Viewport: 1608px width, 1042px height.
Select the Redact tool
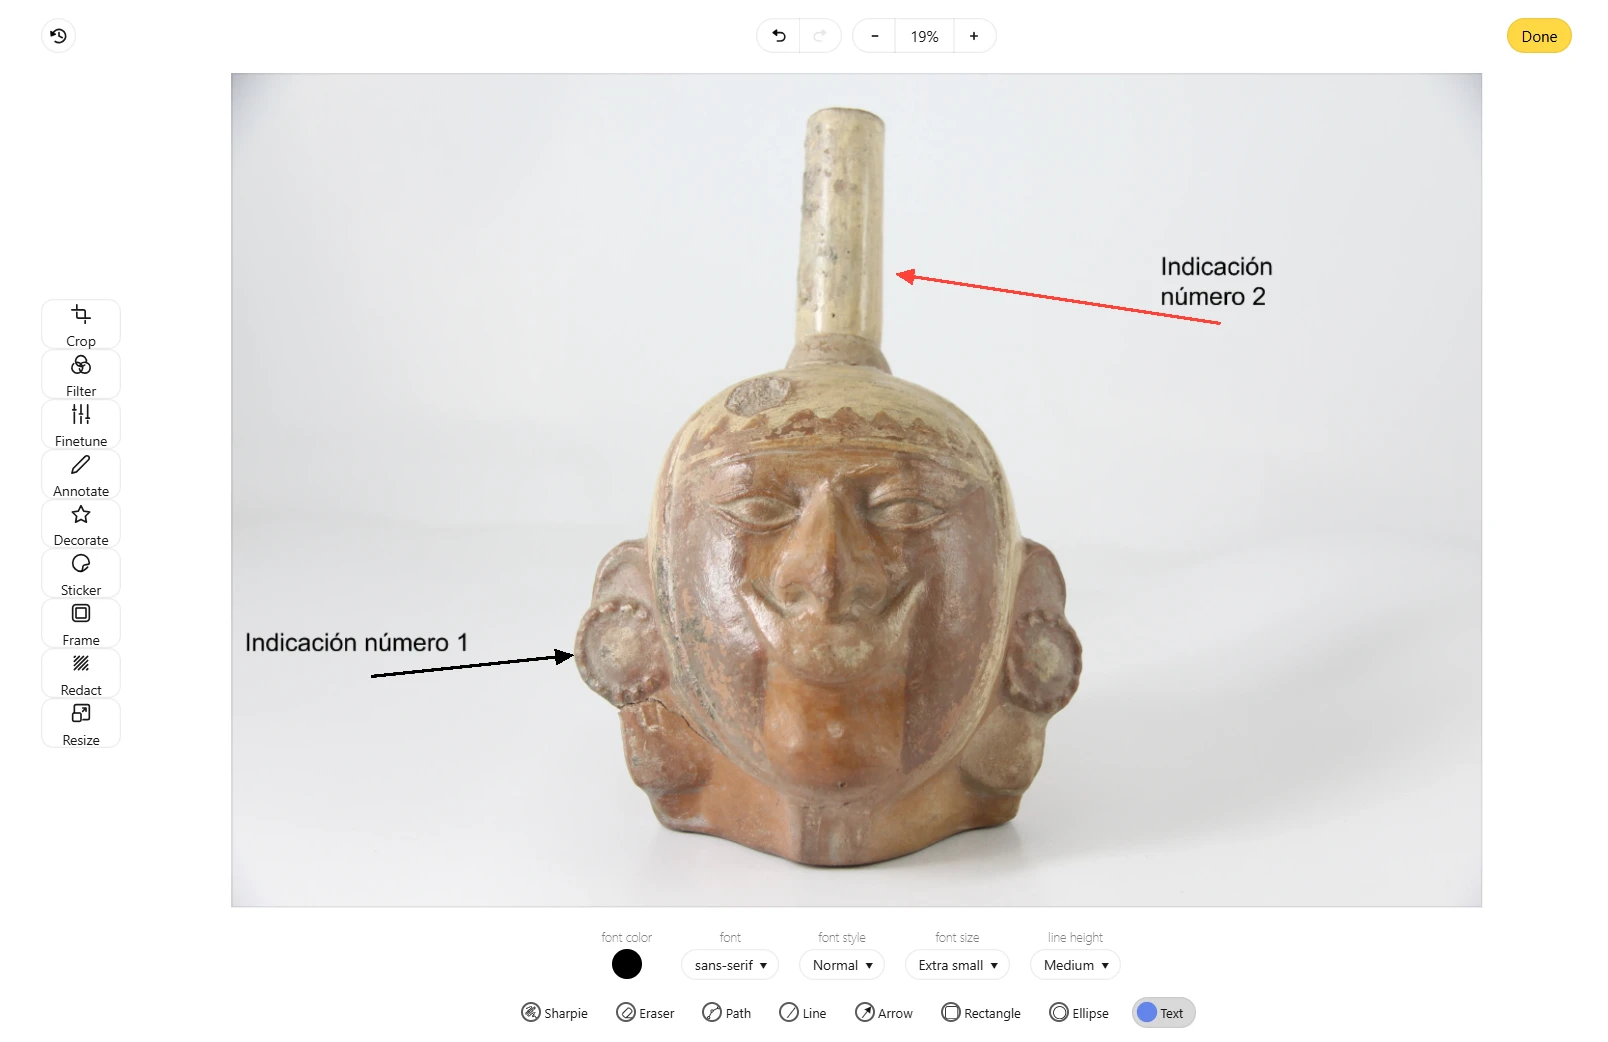pos(81,673)
